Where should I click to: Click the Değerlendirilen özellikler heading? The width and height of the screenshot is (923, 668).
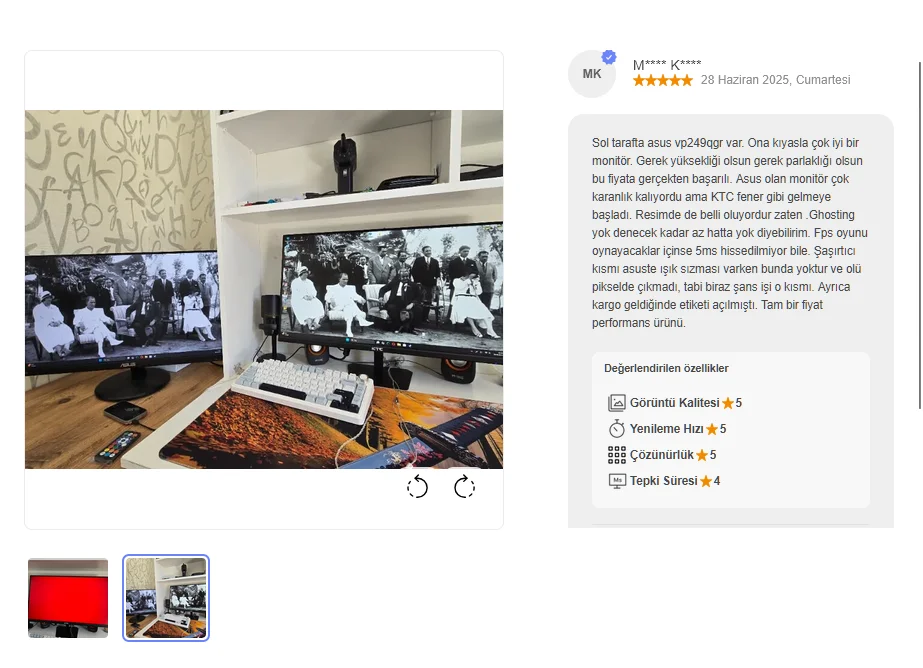(x=666, y=368)
